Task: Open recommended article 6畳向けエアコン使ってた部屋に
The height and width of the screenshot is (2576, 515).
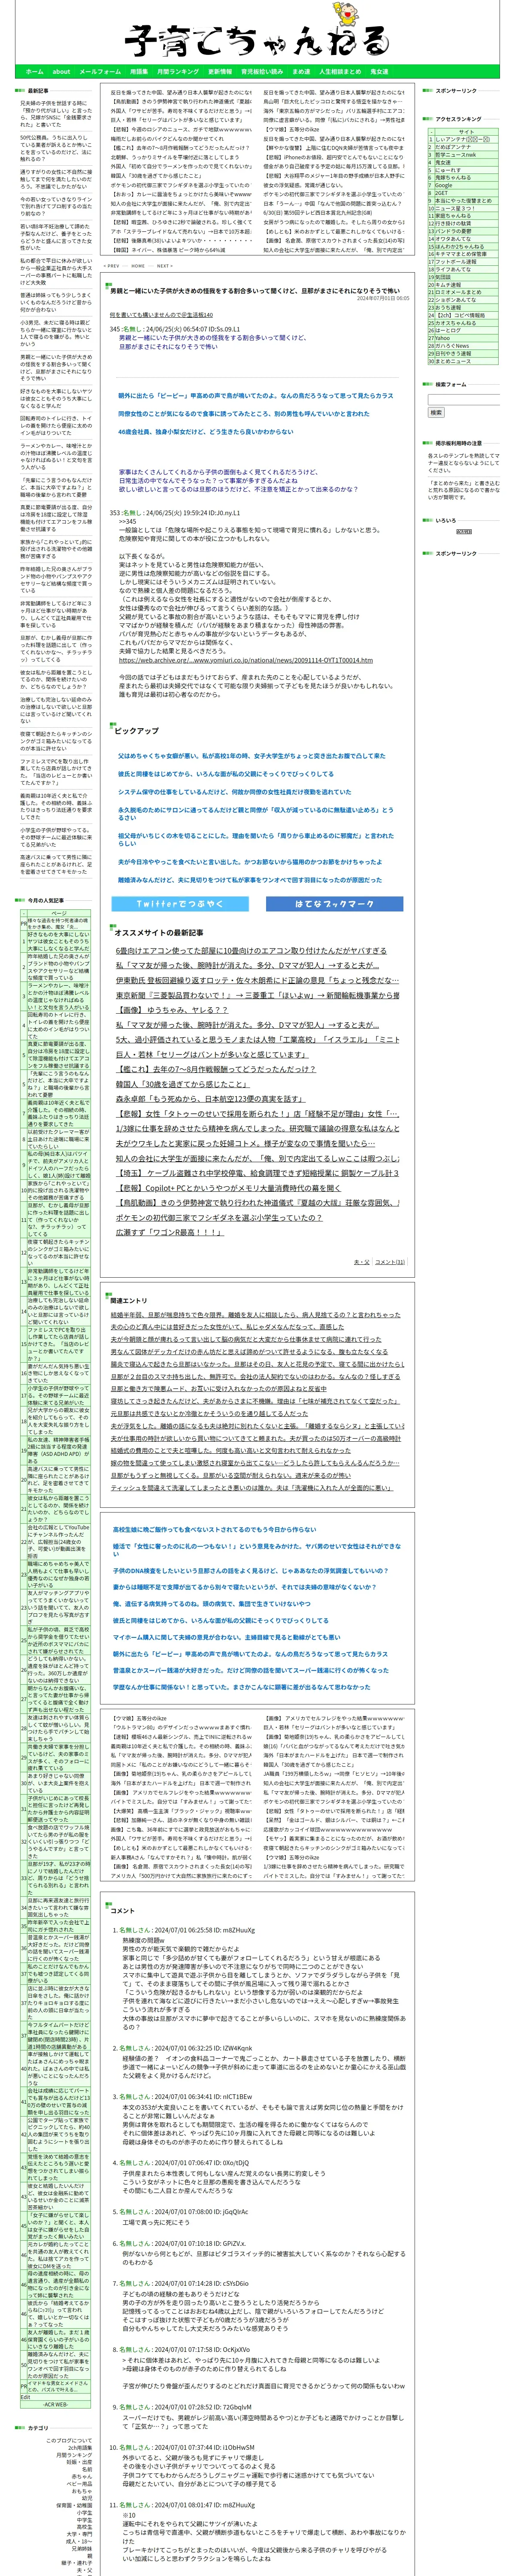Action: (x=252, y=951)
